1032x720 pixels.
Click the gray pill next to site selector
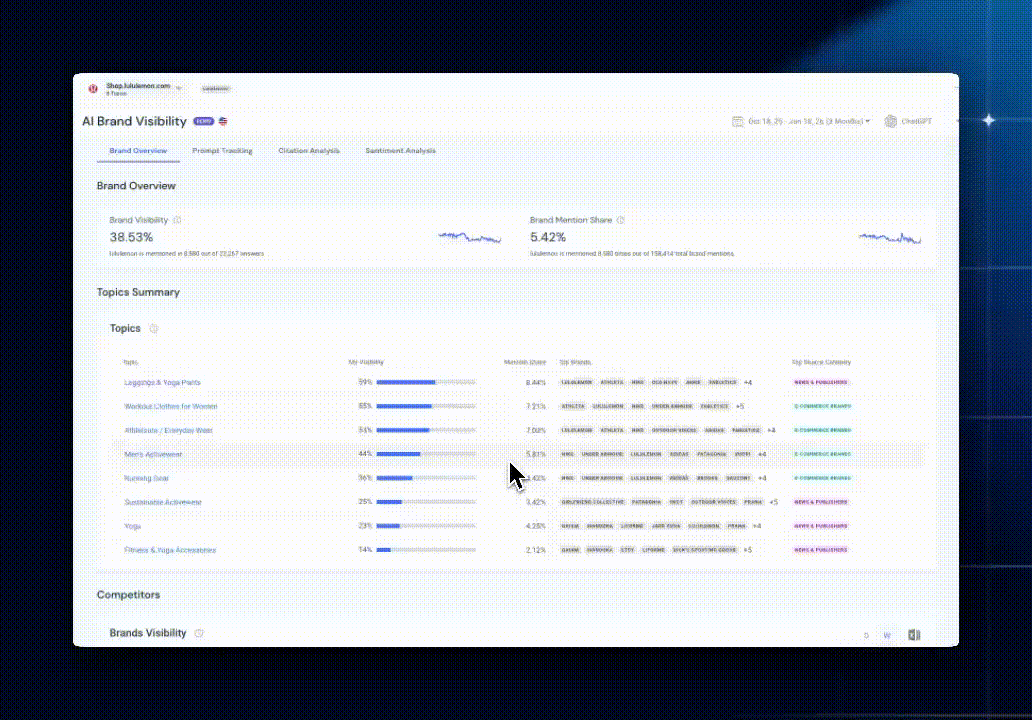click(x=216, y=89)
